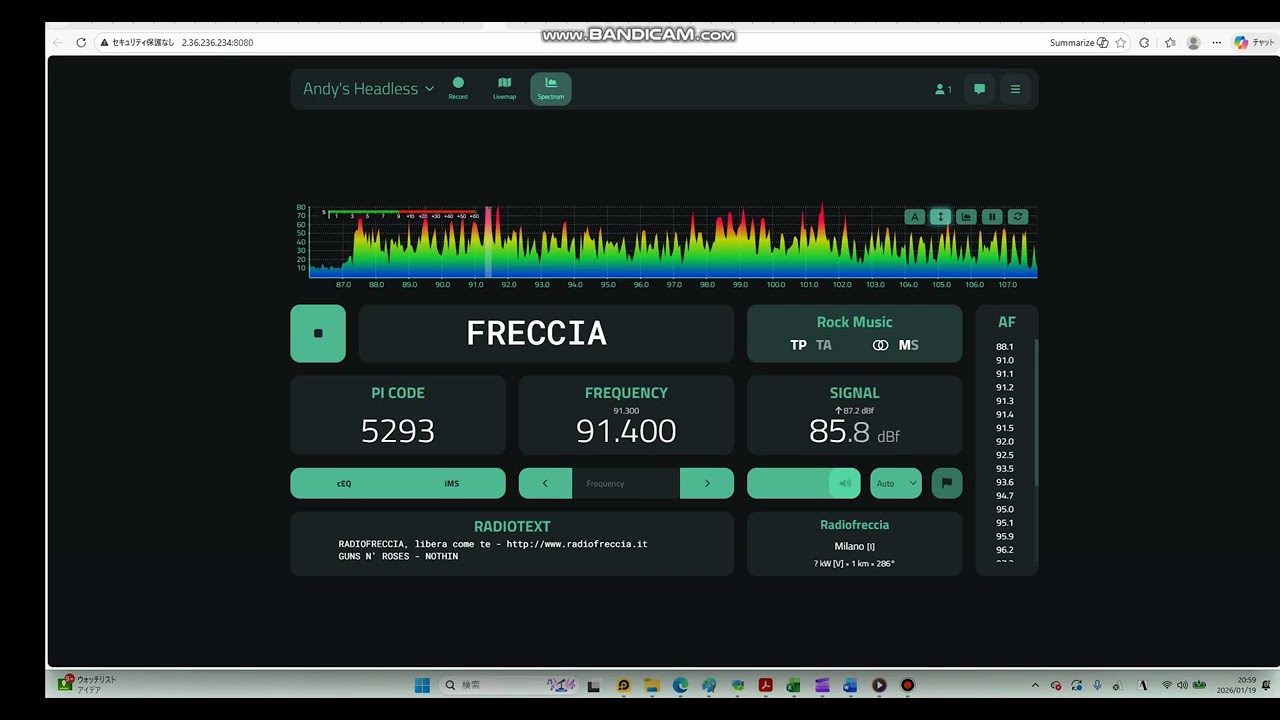Open the chat panel
This screenshot has width=1280, height=720.
(x=979, y=89)
